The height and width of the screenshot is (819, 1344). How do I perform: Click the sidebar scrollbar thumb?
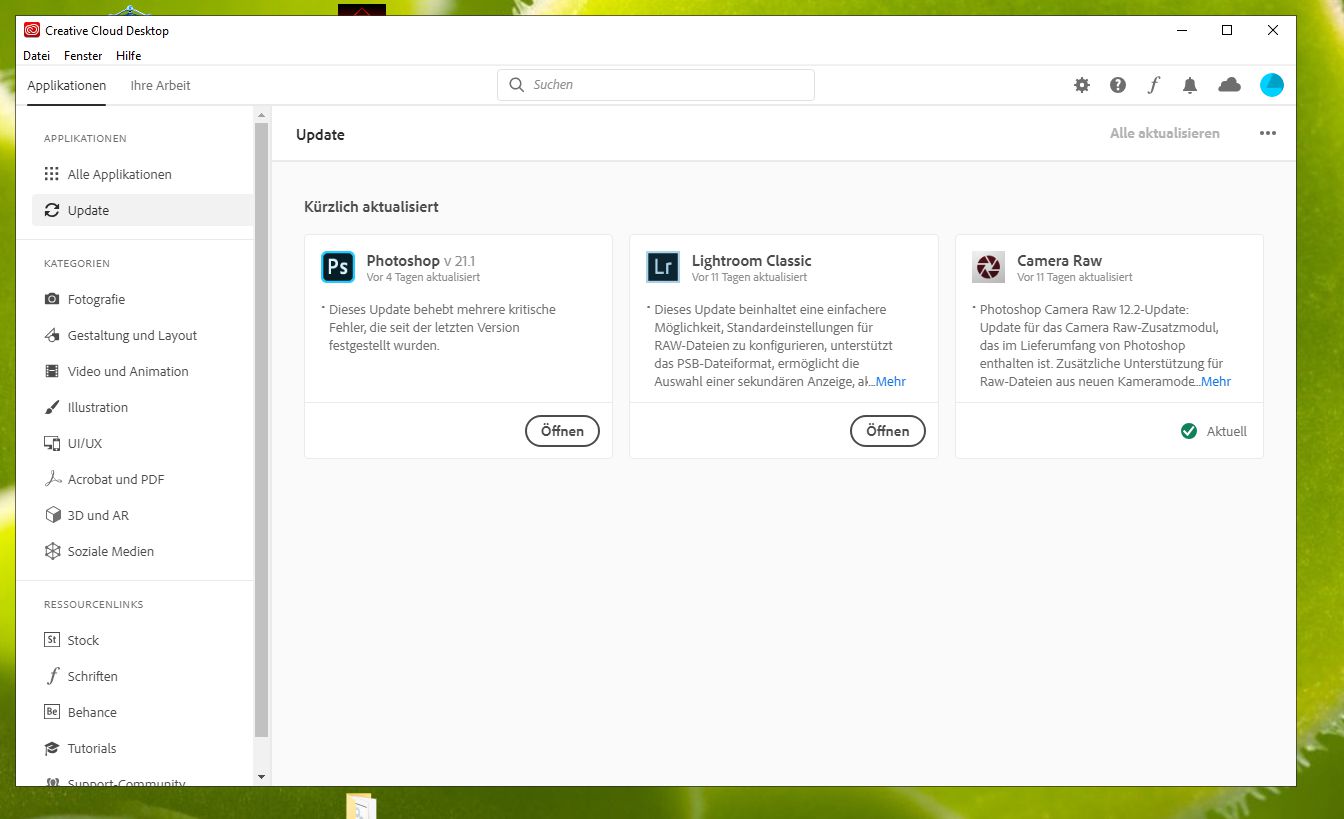pos(262,430)
